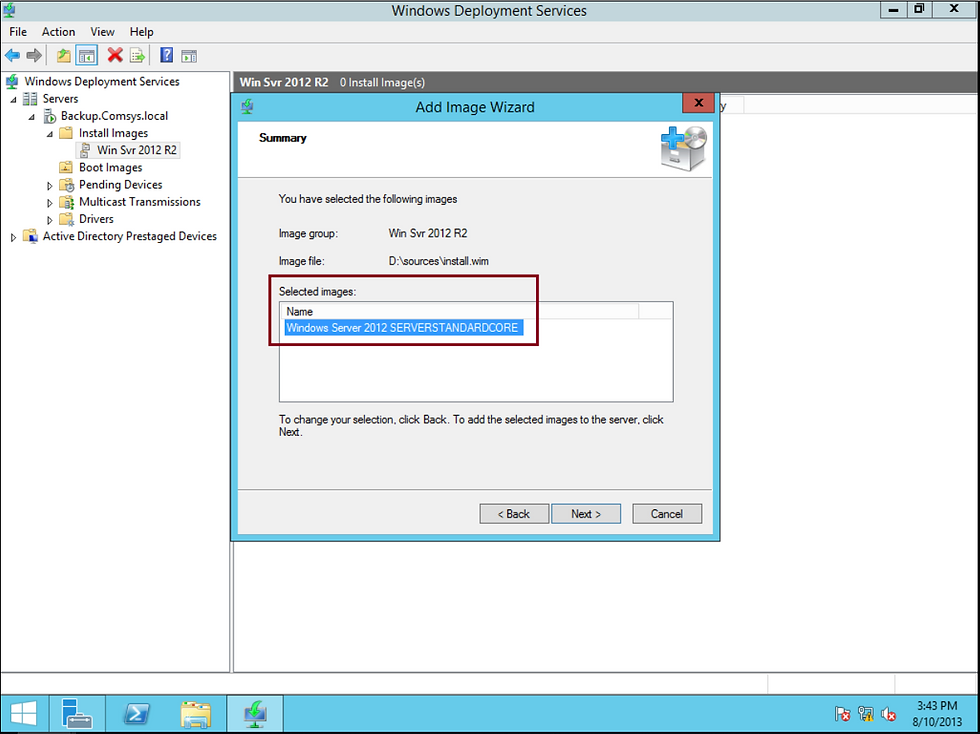980x734 pixels.
Task: Select Pending Devices node
Action: pyautogui.click(x=121, y=184)
